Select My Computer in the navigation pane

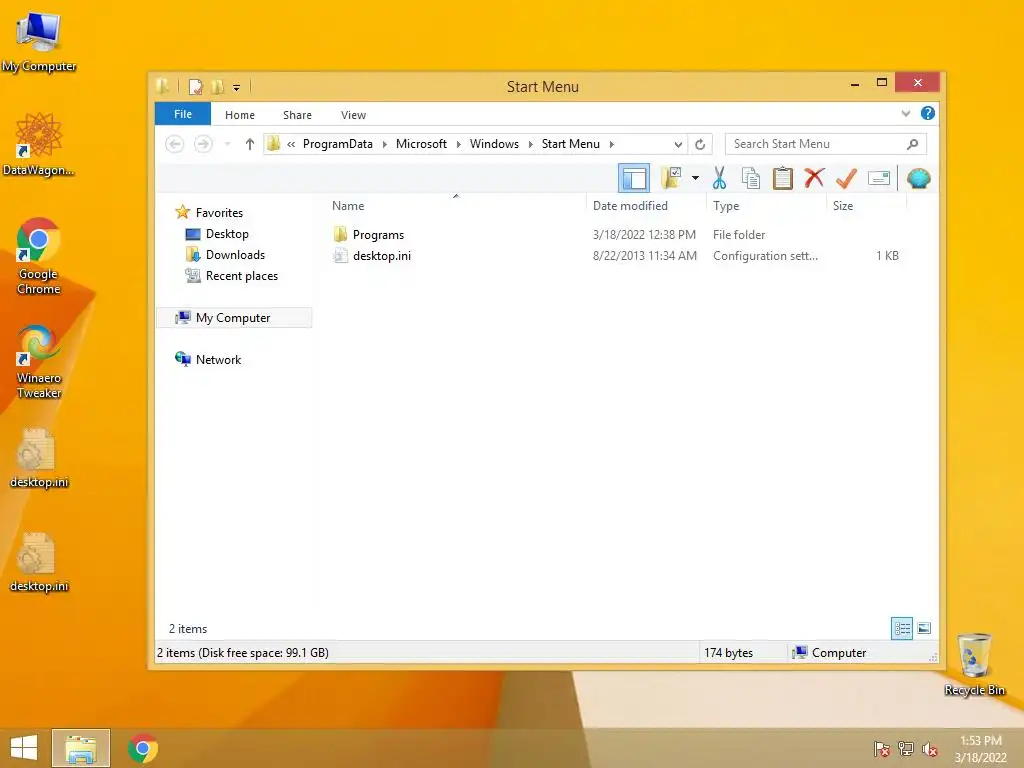tap(233, 317)
